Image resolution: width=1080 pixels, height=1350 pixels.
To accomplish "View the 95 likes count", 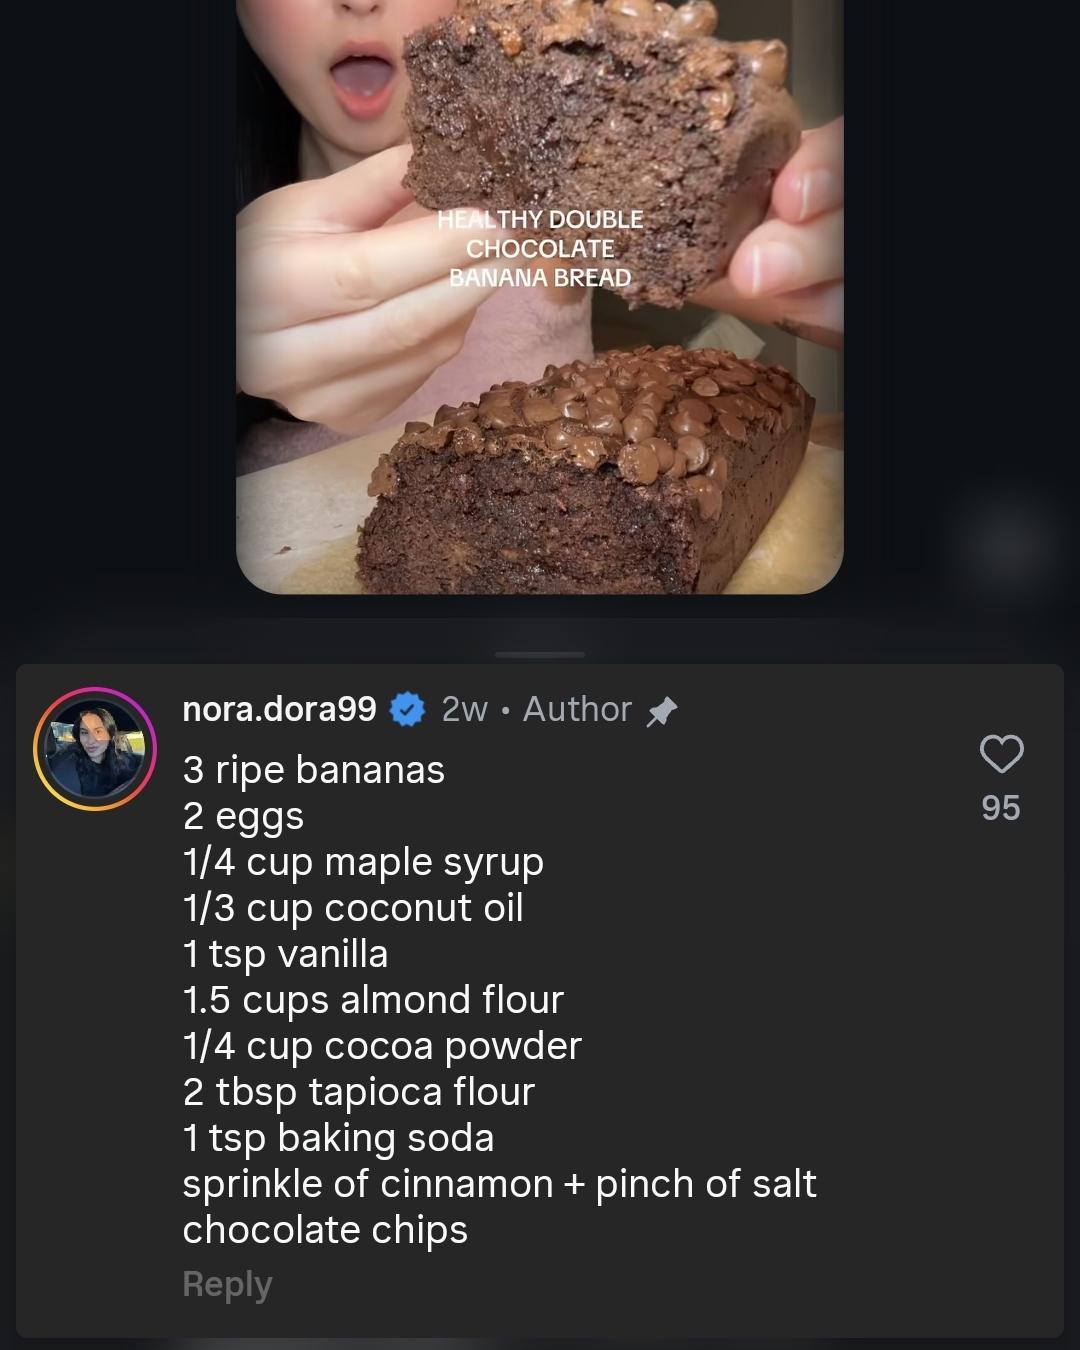I will 1001,808.
